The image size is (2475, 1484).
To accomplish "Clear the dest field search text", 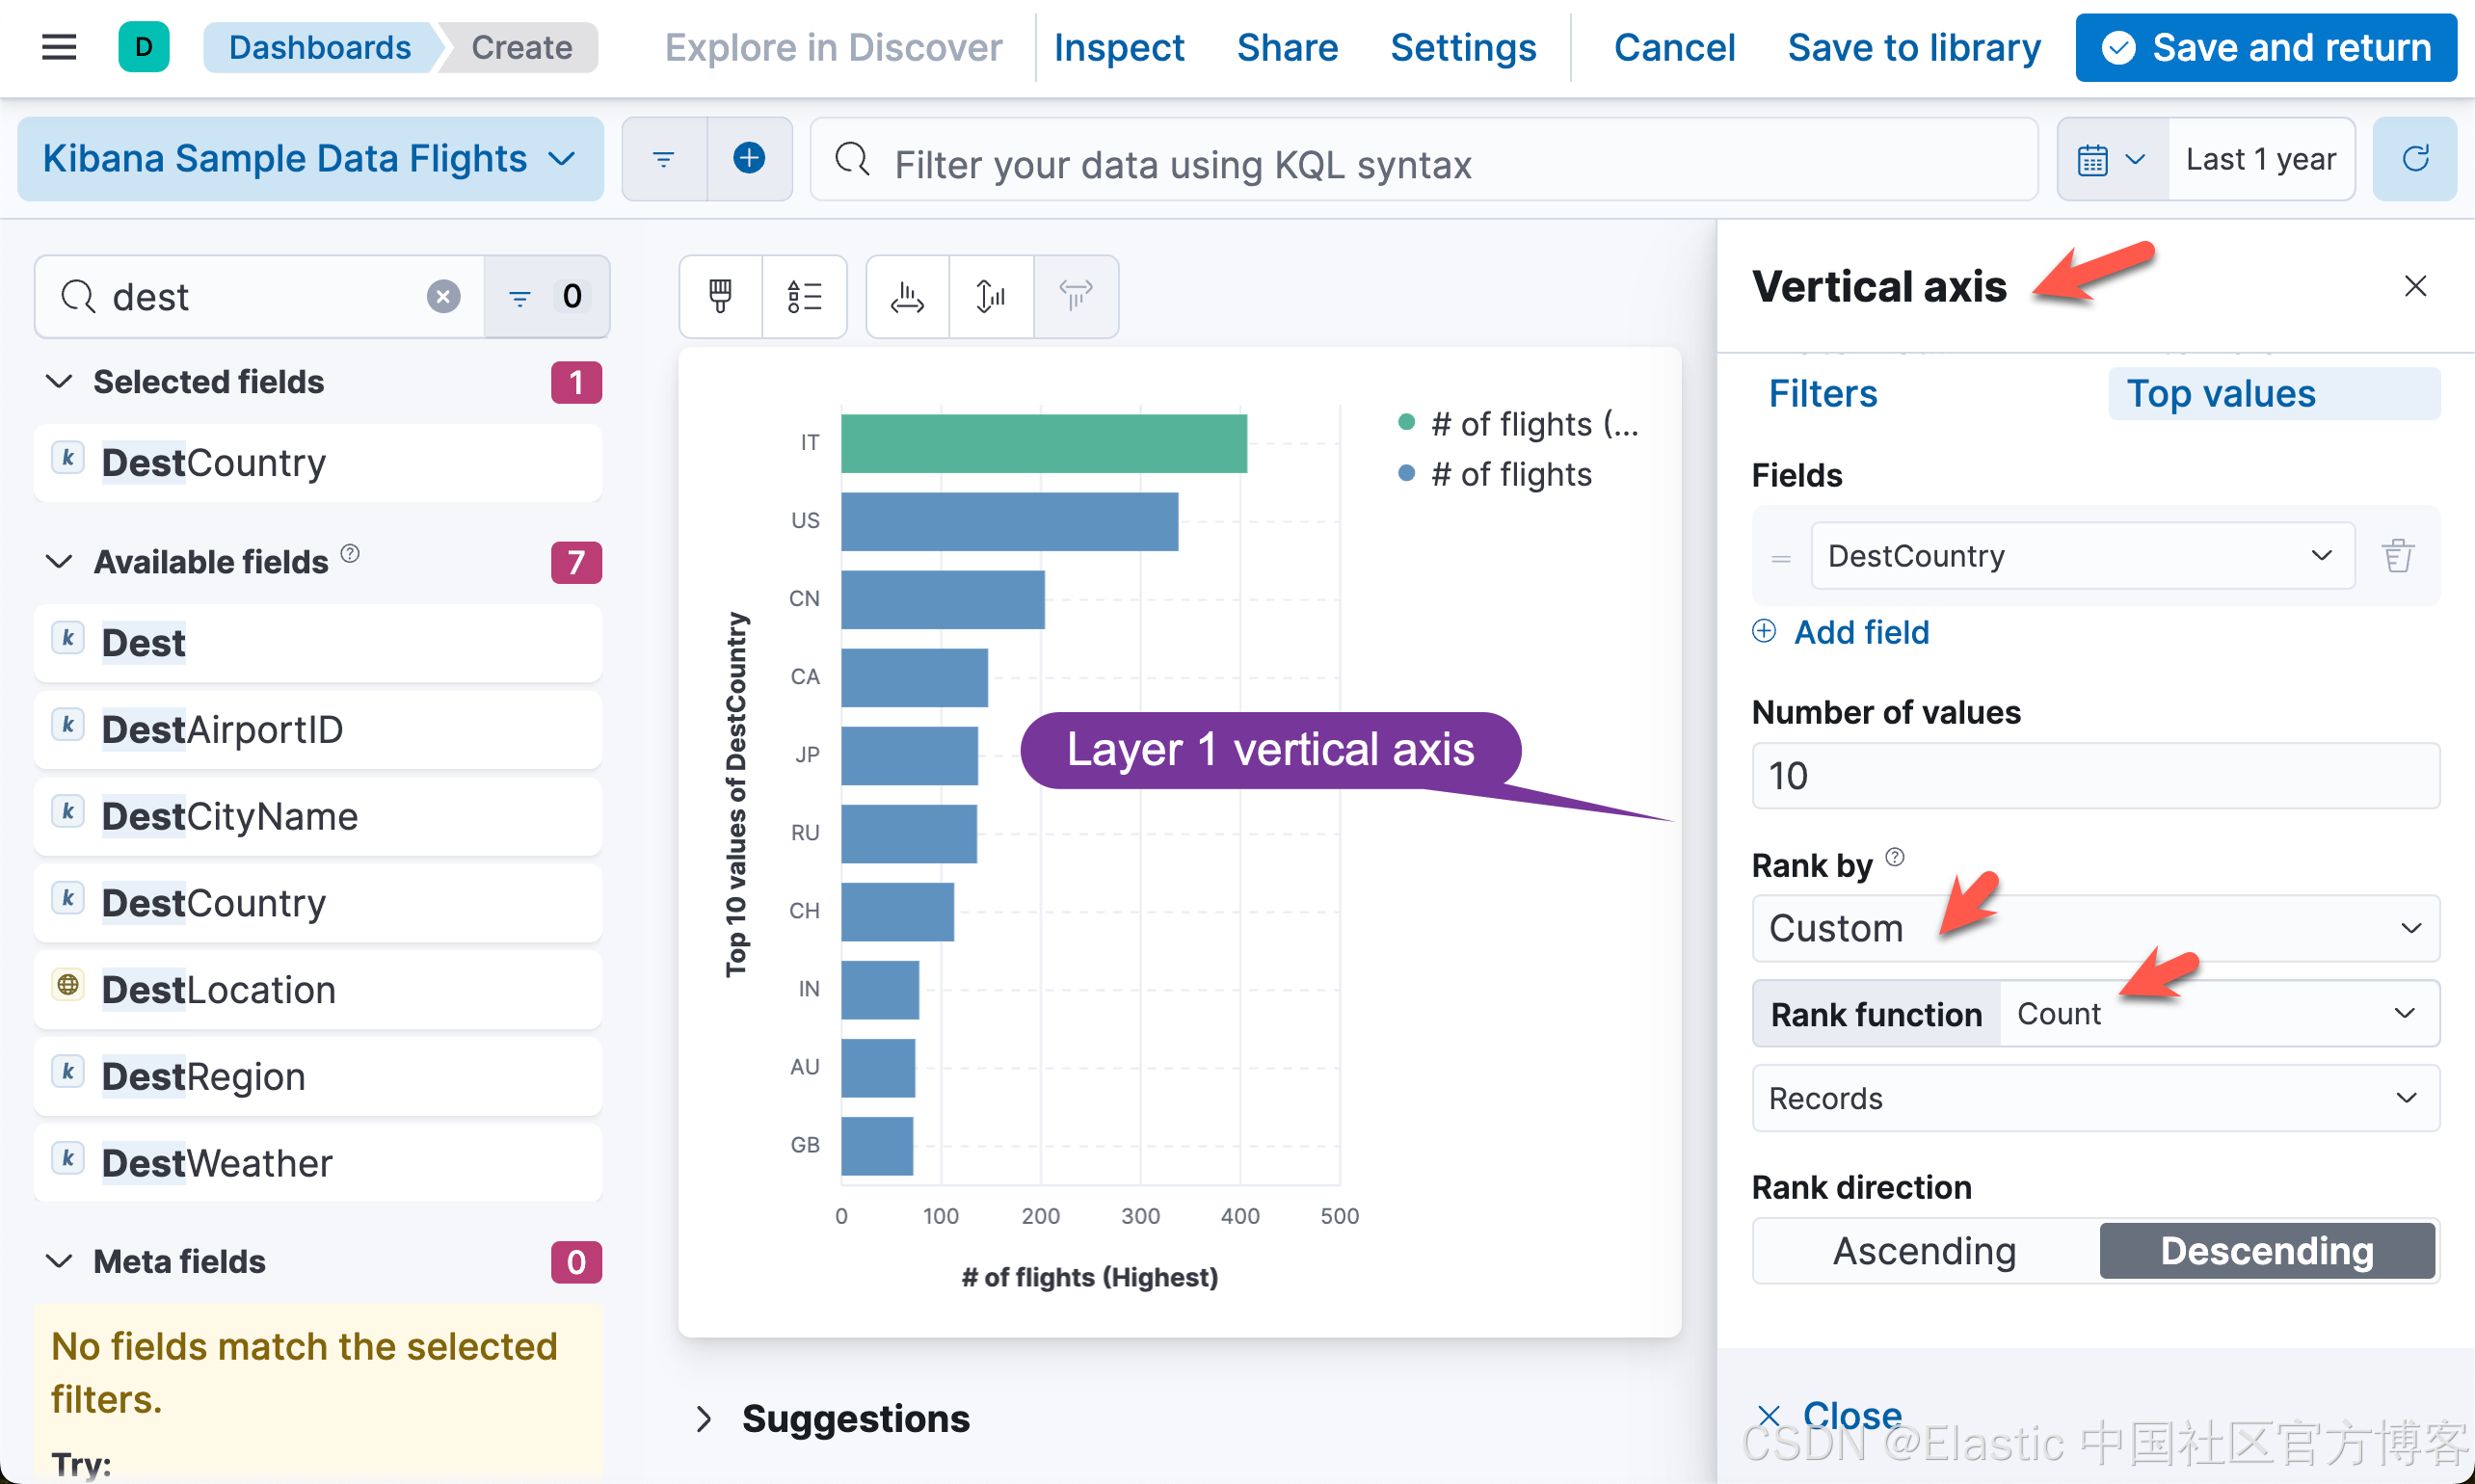I will (443, 296).
